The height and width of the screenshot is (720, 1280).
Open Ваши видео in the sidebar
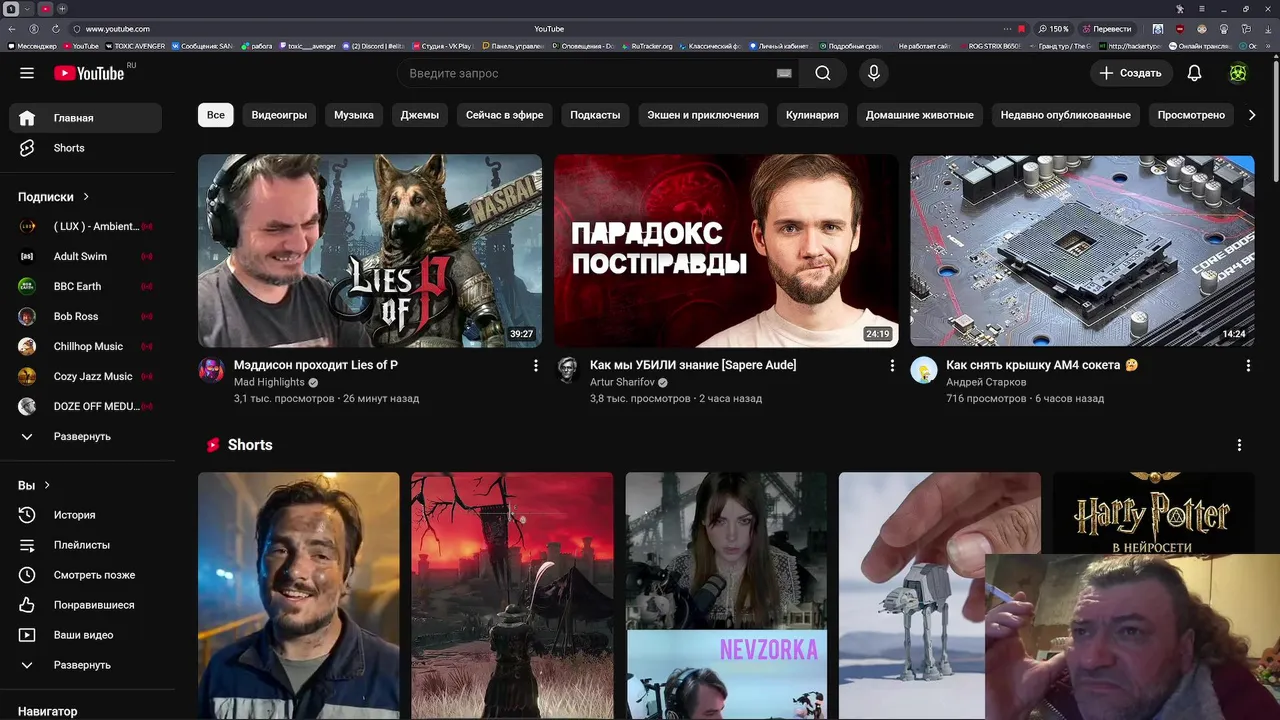(86, 635)
